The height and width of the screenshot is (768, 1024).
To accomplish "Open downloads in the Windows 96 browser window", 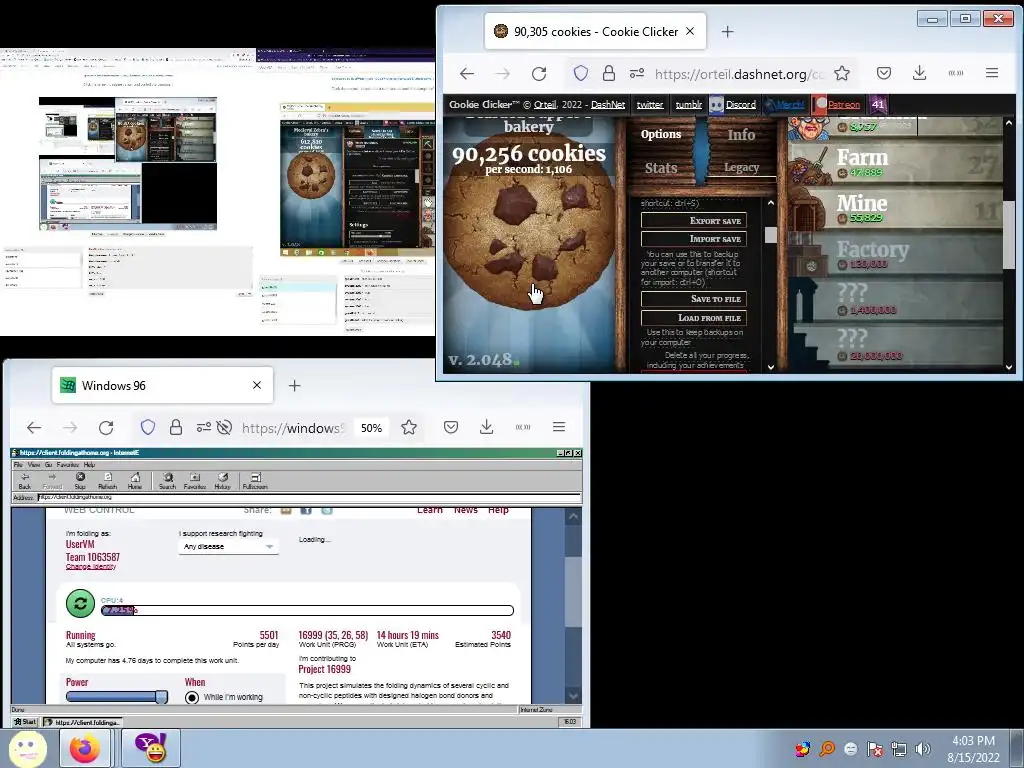I will [x=487, y=427].
